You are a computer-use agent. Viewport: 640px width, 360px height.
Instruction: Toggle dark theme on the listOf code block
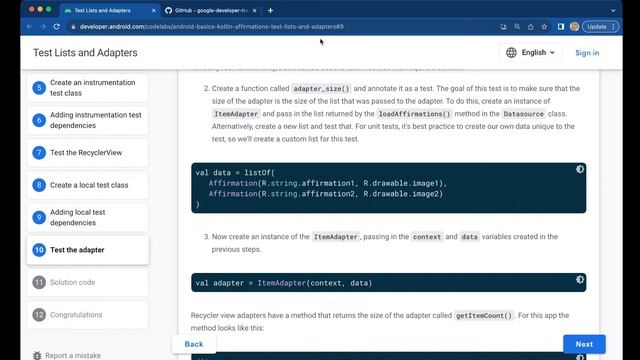580,169
